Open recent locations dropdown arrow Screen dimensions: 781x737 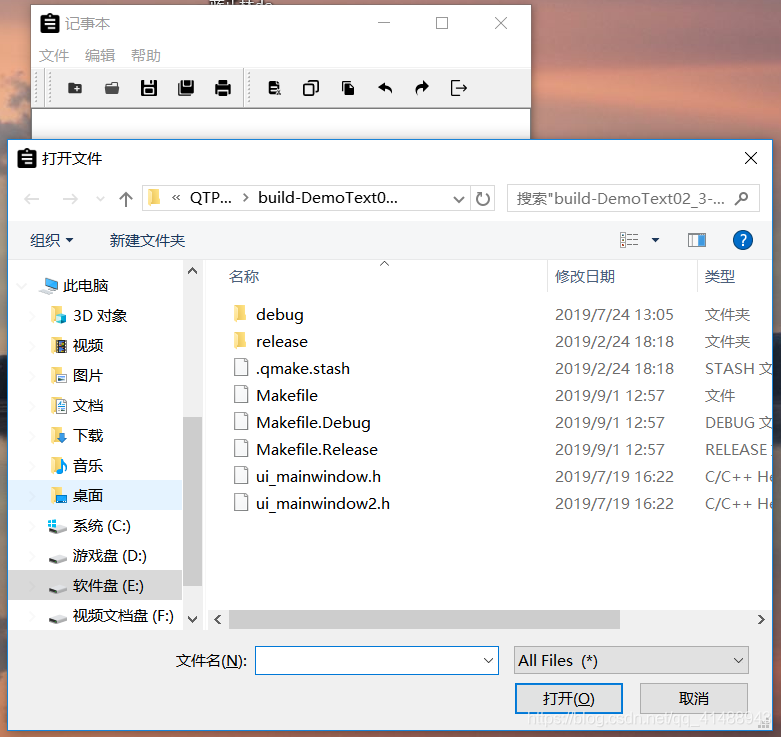[100, 200]
